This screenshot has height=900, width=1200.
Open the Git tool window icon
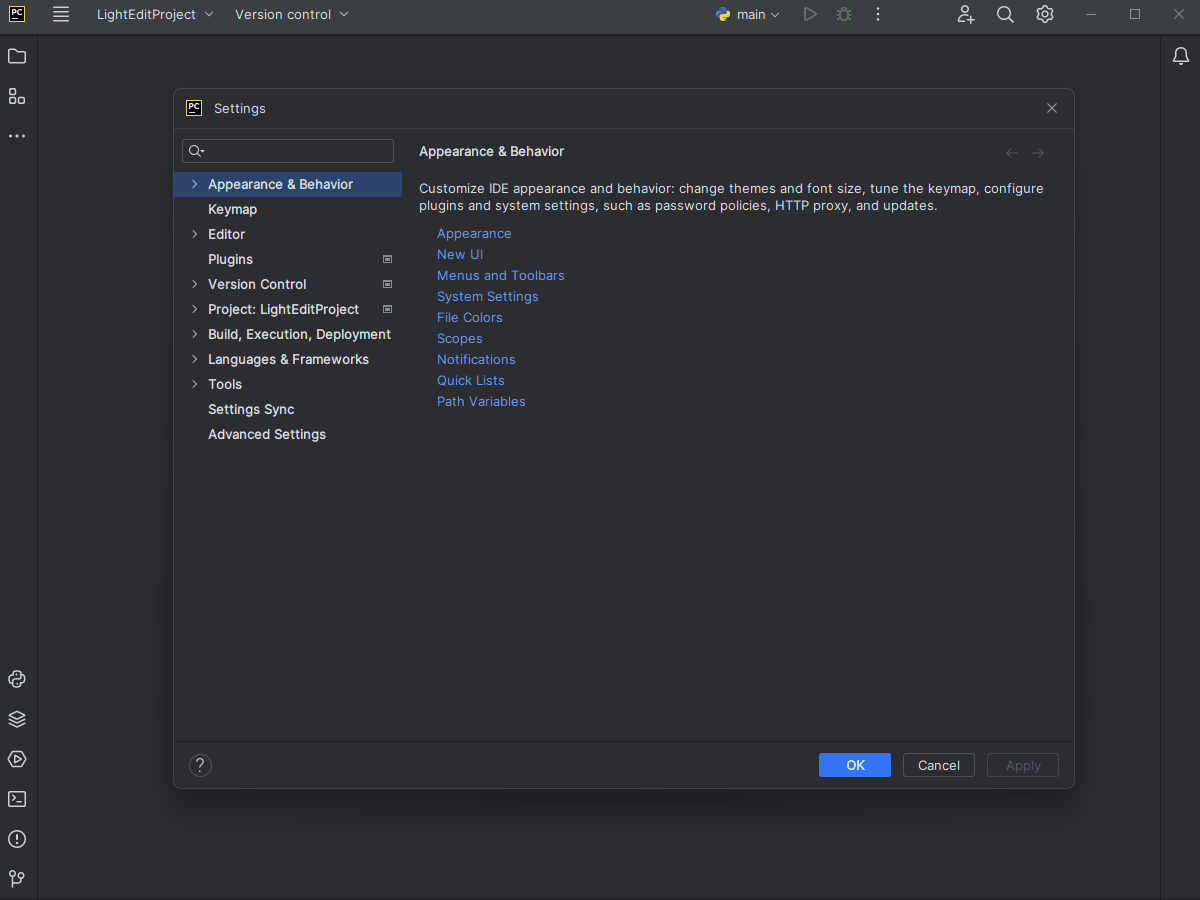click(17, 879)
